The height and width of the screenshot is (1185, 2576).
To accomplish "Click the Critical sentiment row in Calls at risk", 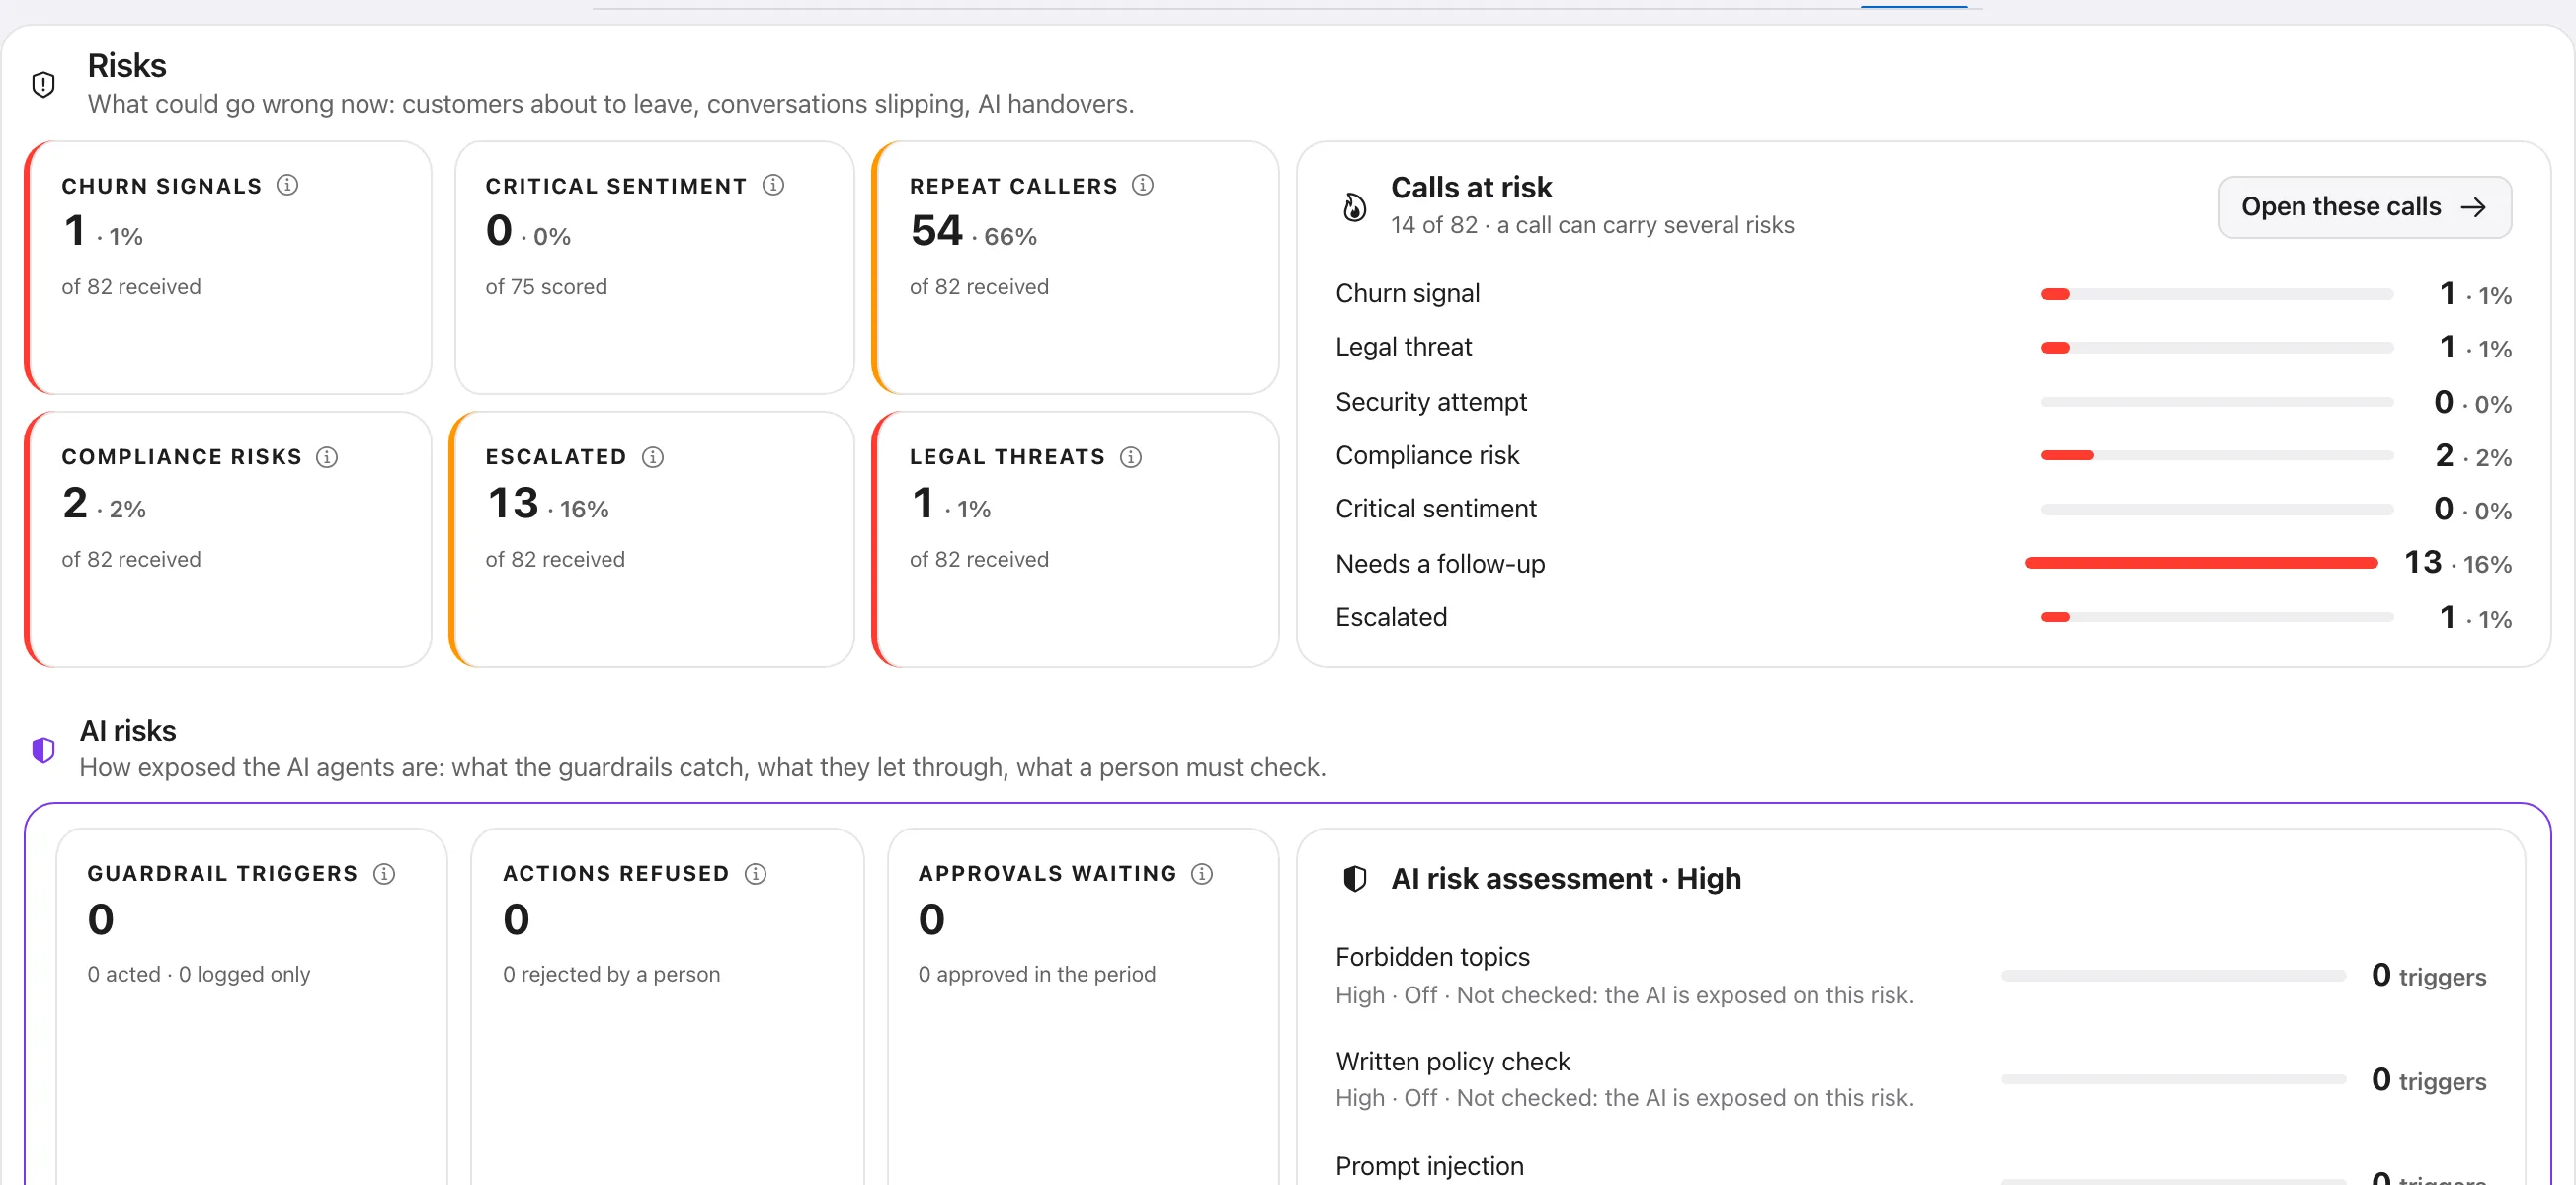I will (x=1923, y=510).
